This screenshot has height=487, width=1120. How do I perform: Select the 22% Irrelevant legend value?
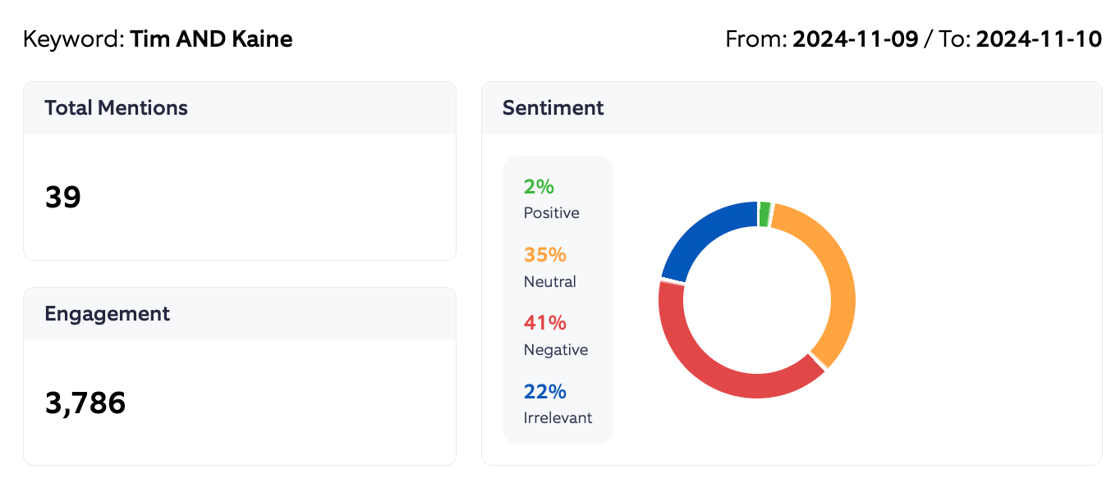click(x=545, y=391)
